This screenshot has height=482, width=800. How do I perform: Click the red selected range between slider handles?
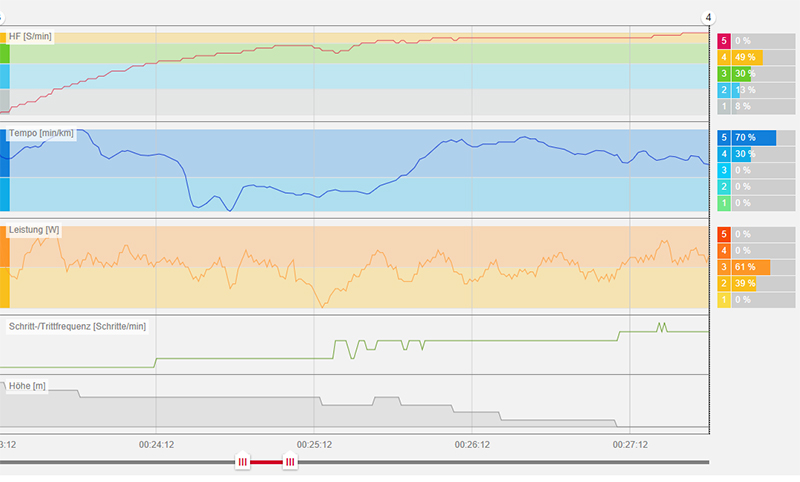[266, 461]
